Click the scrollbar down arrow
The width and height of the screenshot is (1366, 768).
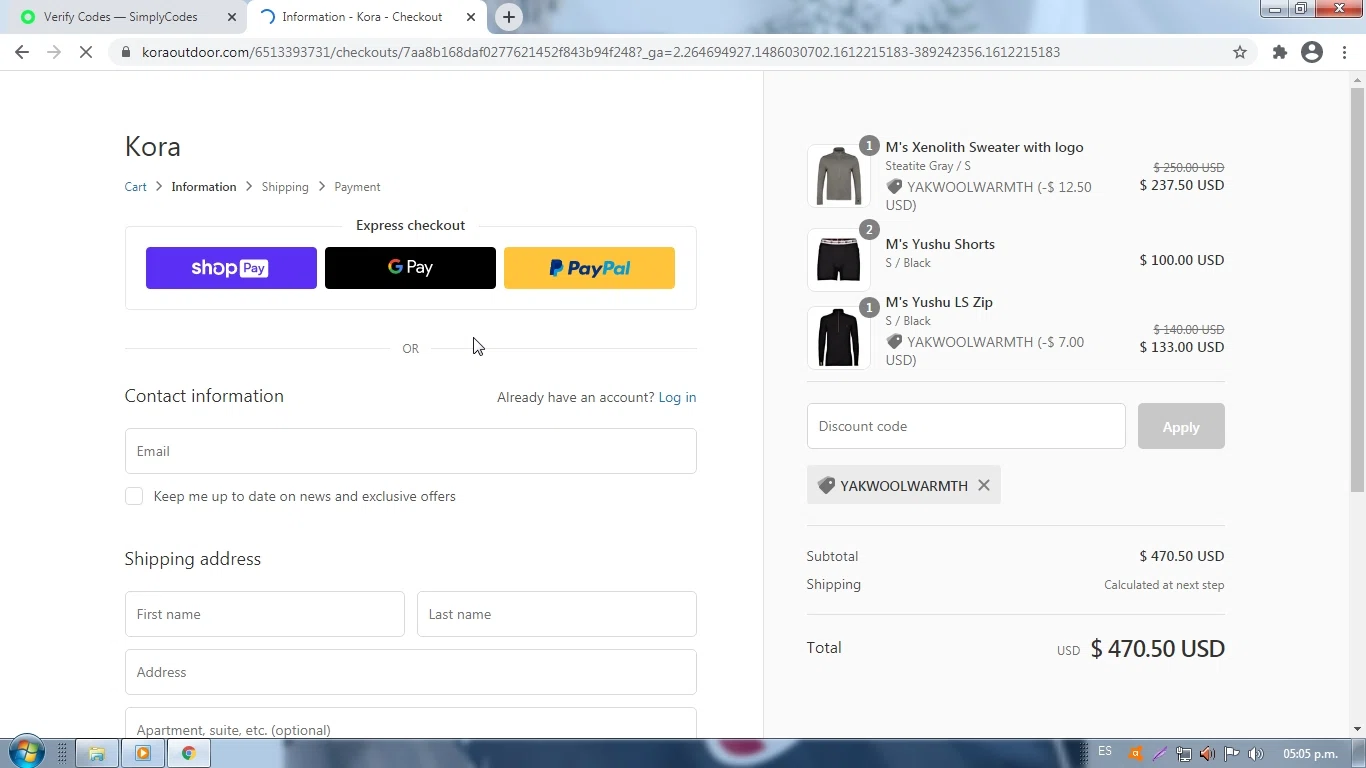[1357, 729]
